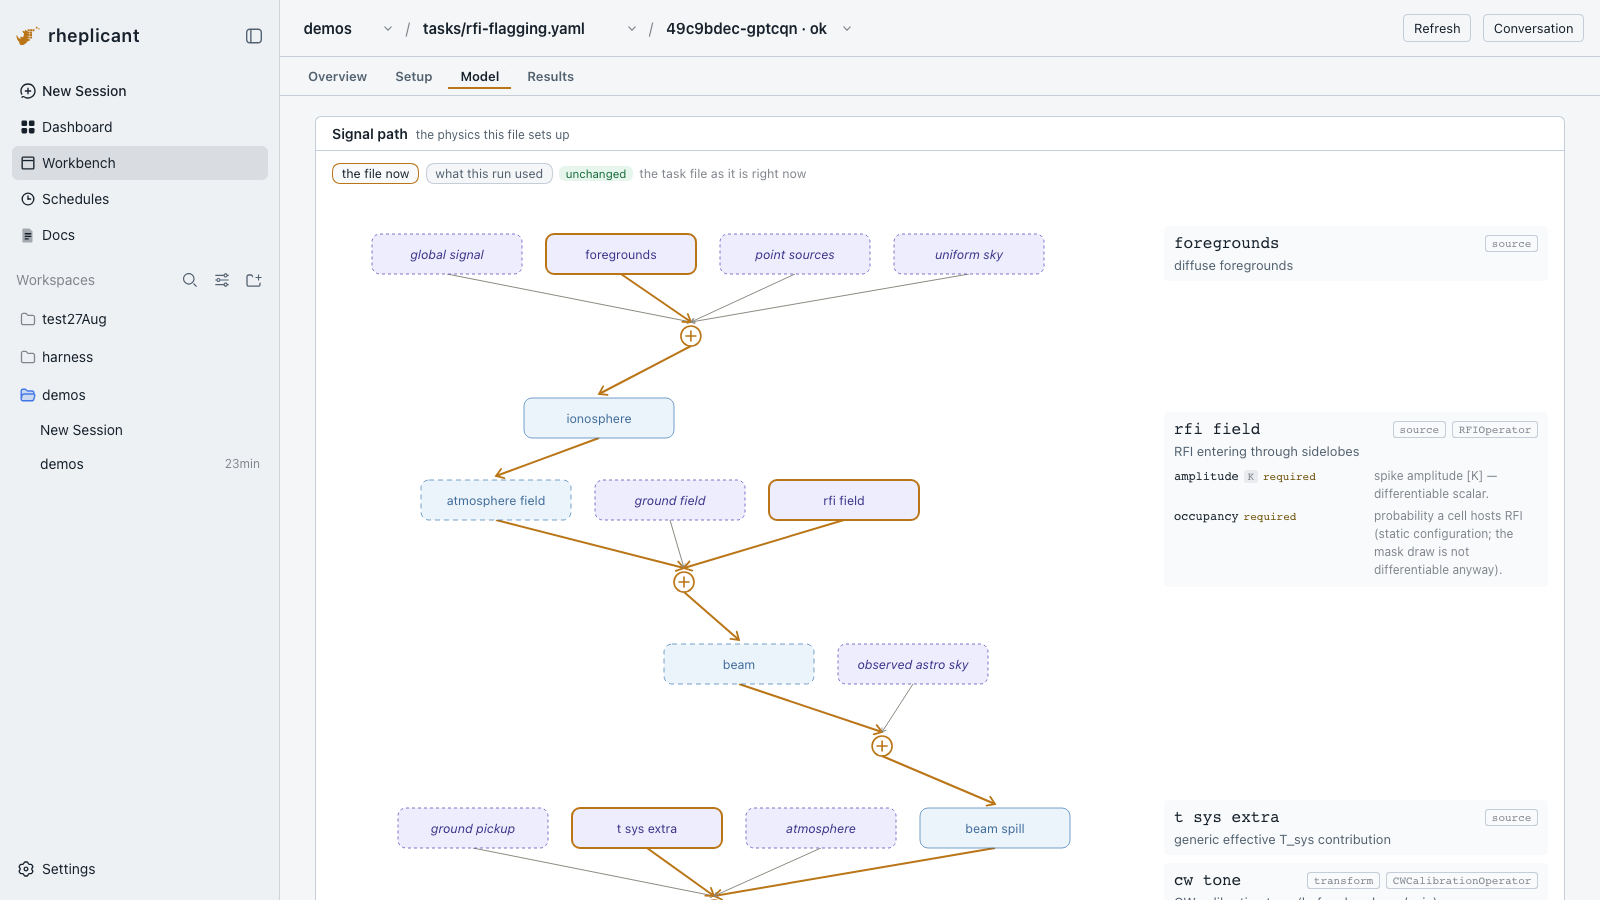Open the Conversation button
This screenshot has width=1600, height=900.
[x=1533, y=28]
